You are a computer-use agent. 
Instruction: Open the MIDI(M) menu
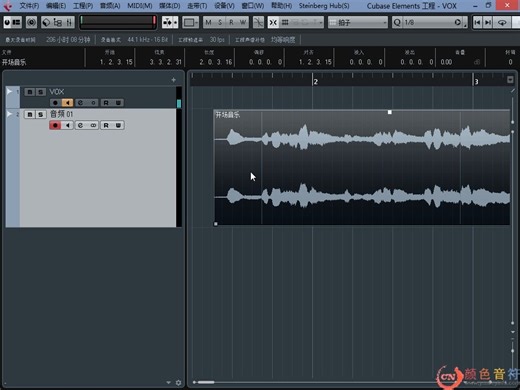140,6
